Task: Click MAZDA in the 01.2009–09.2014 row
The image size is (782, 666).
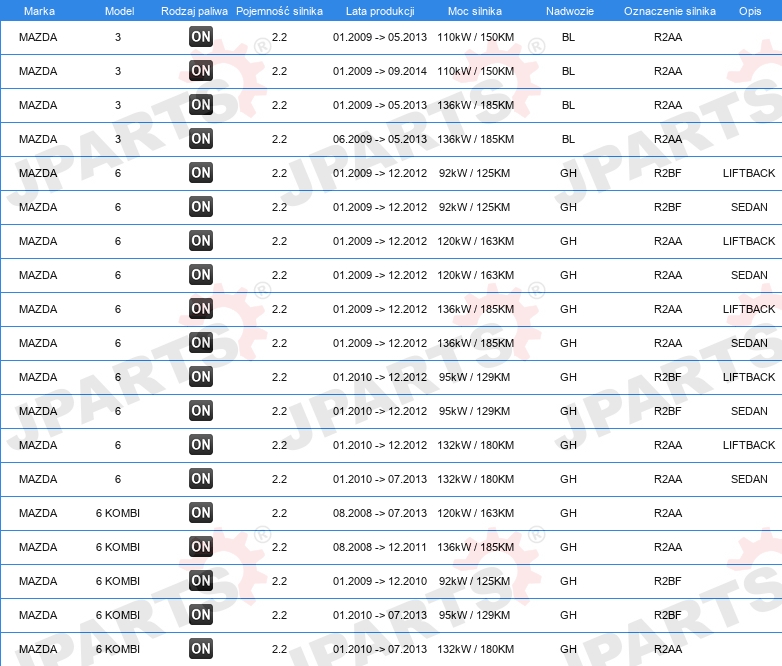Action: coord(38,71)
